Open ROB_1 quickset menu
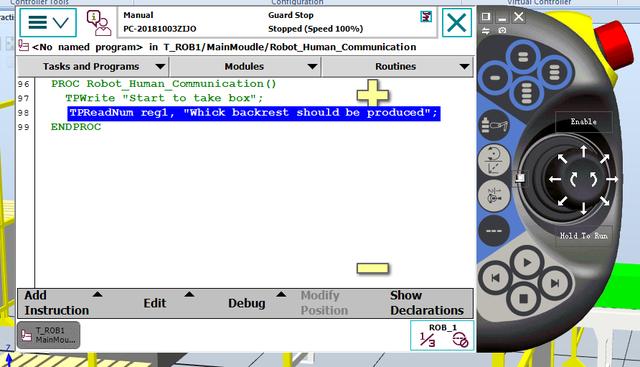The height and width of the screenshot is (367, 640). 442,336
